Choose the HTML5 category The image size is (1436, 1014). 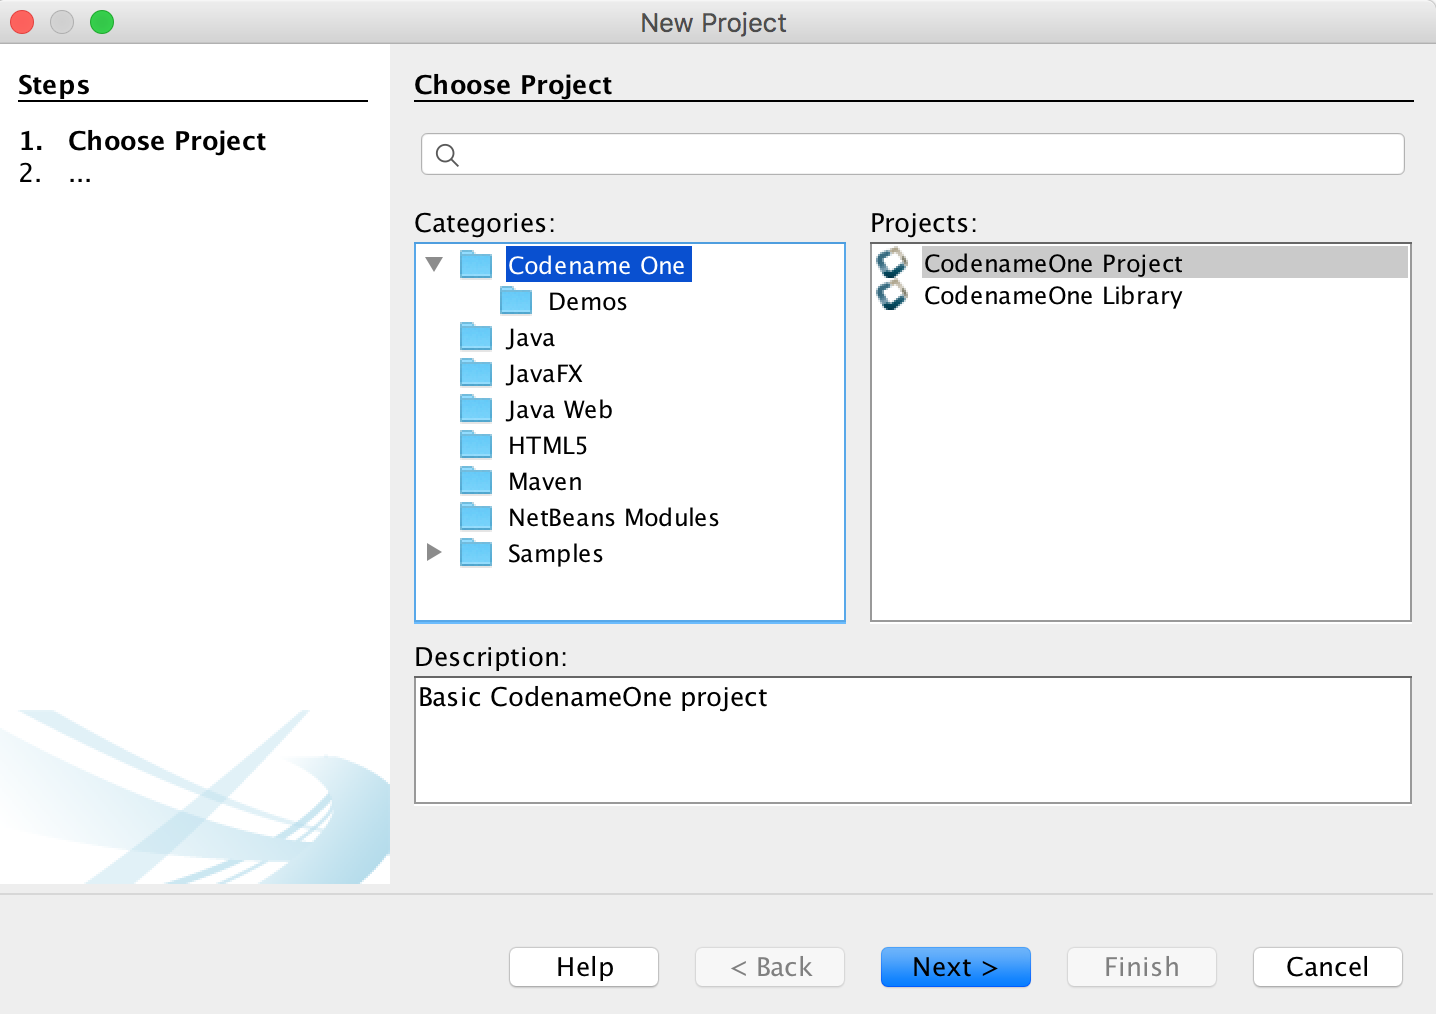click(547, 444)
